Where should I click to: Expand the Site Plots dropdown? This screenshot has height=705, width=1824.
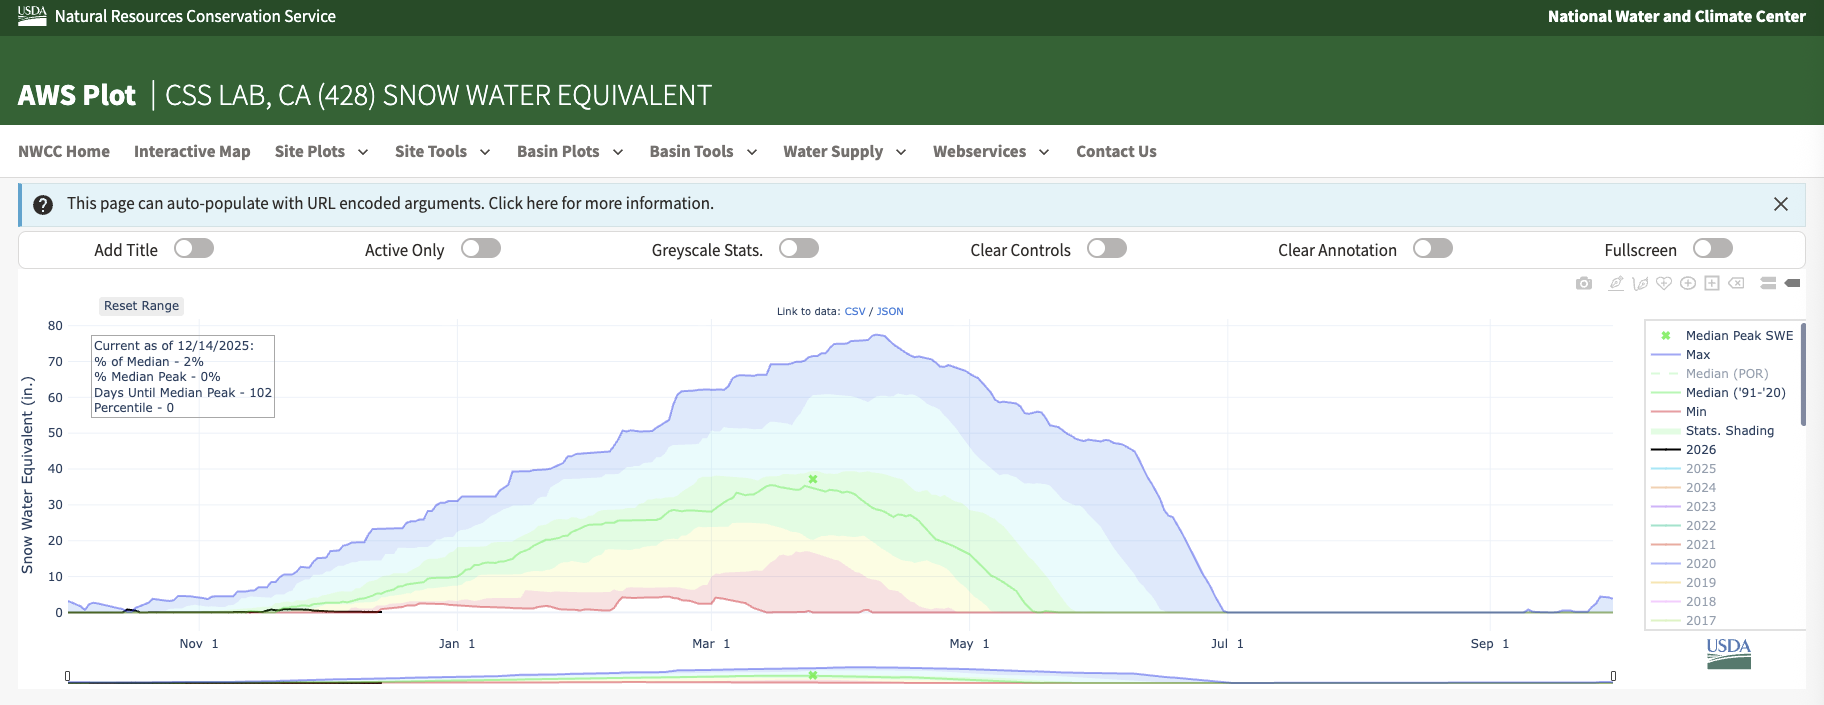pos(321,152)
